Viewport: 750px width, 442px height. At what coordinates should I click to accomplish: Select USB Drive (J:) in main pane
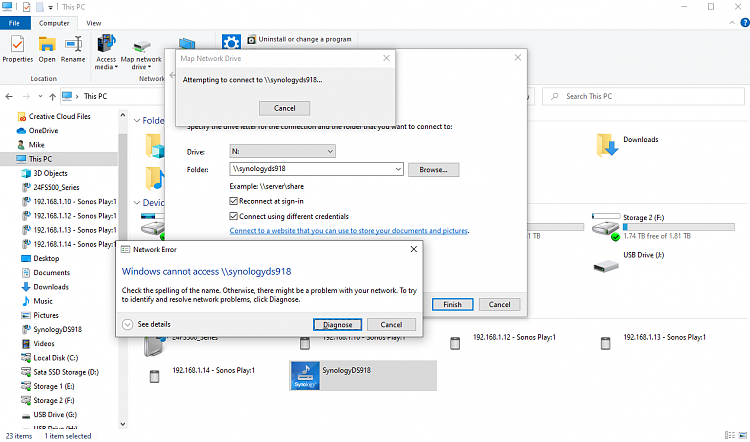pos(628,262)
